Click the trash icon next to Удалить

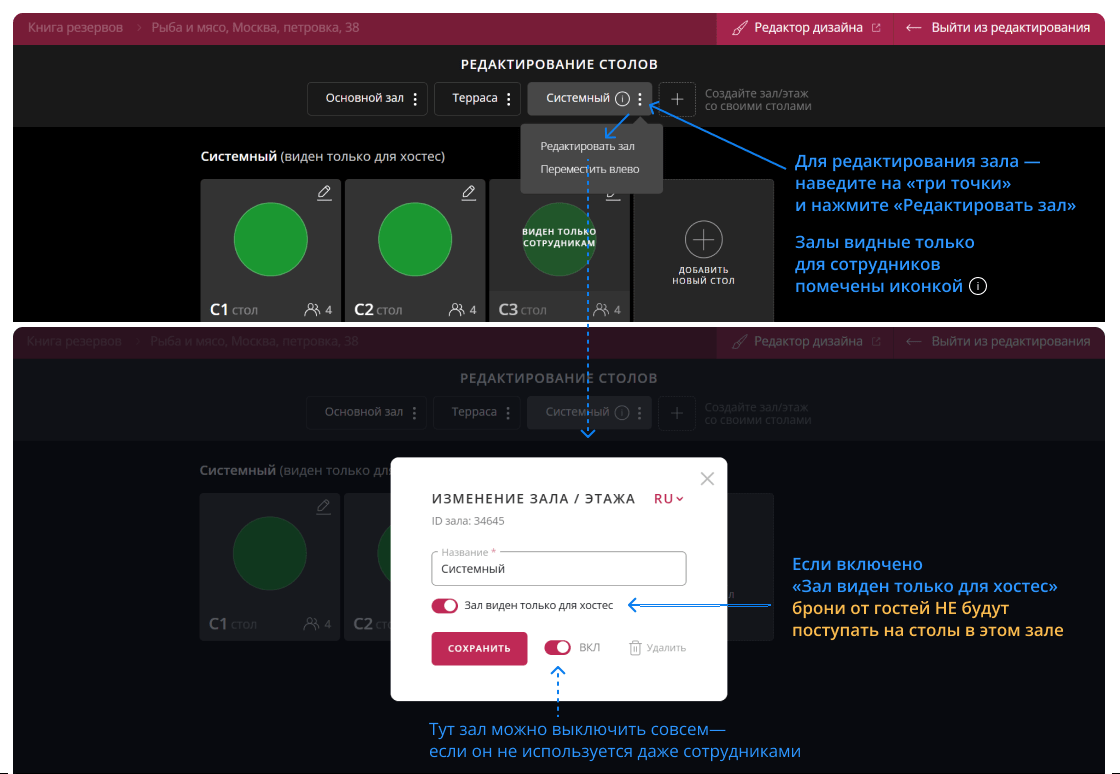pos(634,648)
